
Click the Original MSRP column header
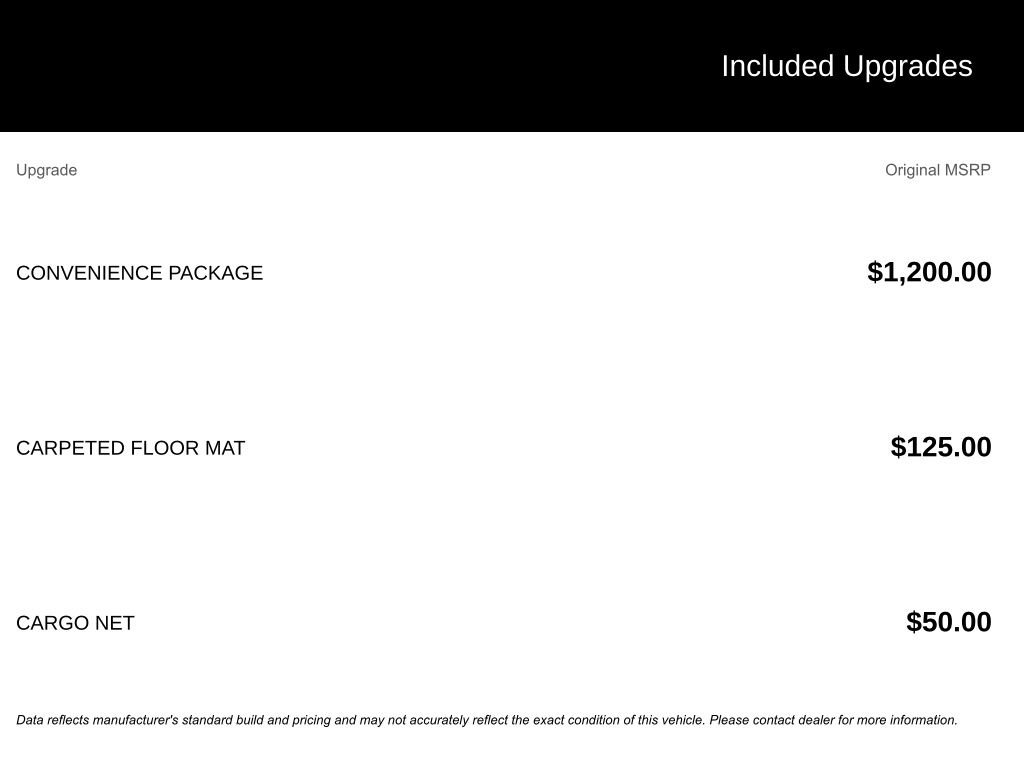tap(937, 170)
